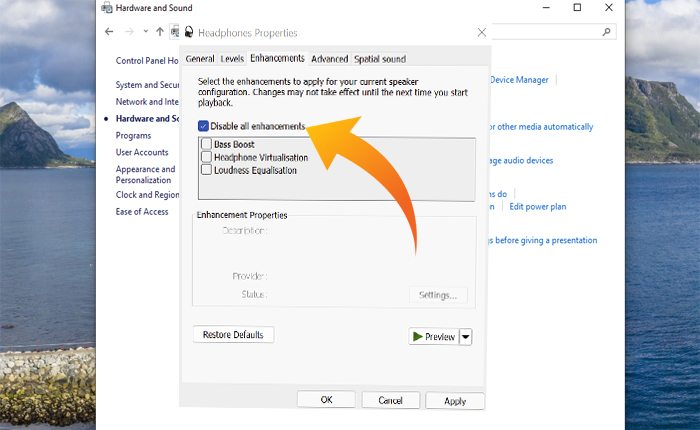
Task: Switch to the Levels tab
Action: (x=232, y=59)
